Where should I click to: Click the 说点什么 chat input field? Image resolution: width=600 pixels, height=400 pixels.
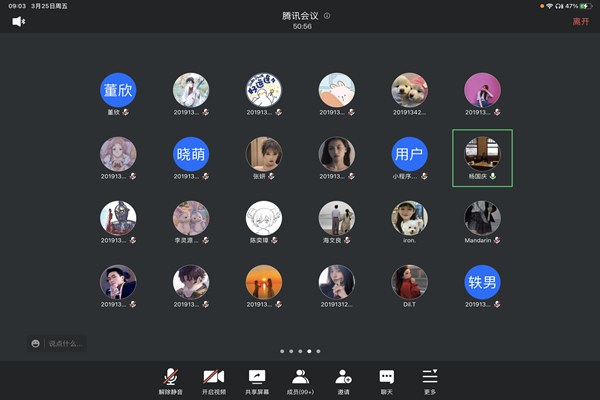coord(66,344)
